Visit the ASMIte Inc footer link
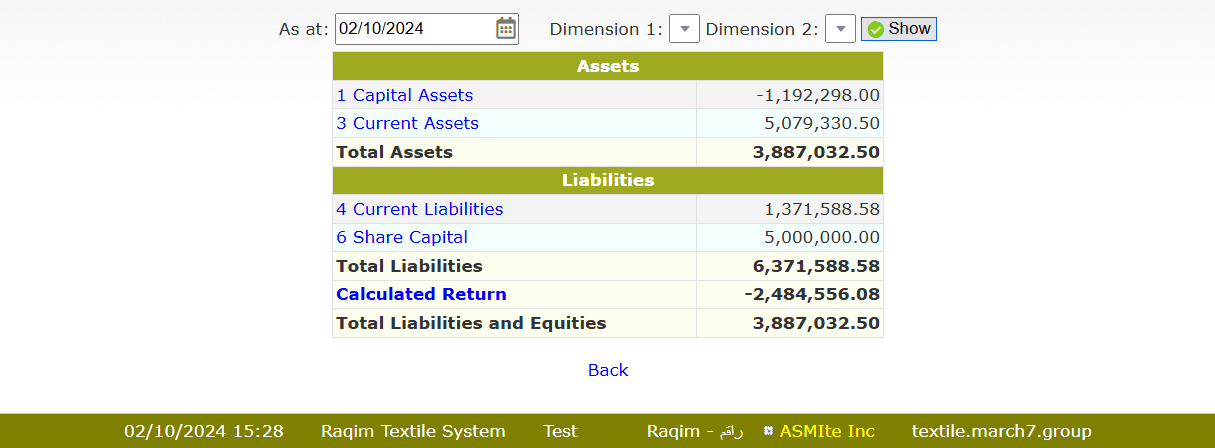This screenshot has width=1215, height=448. tap(827, 431)
